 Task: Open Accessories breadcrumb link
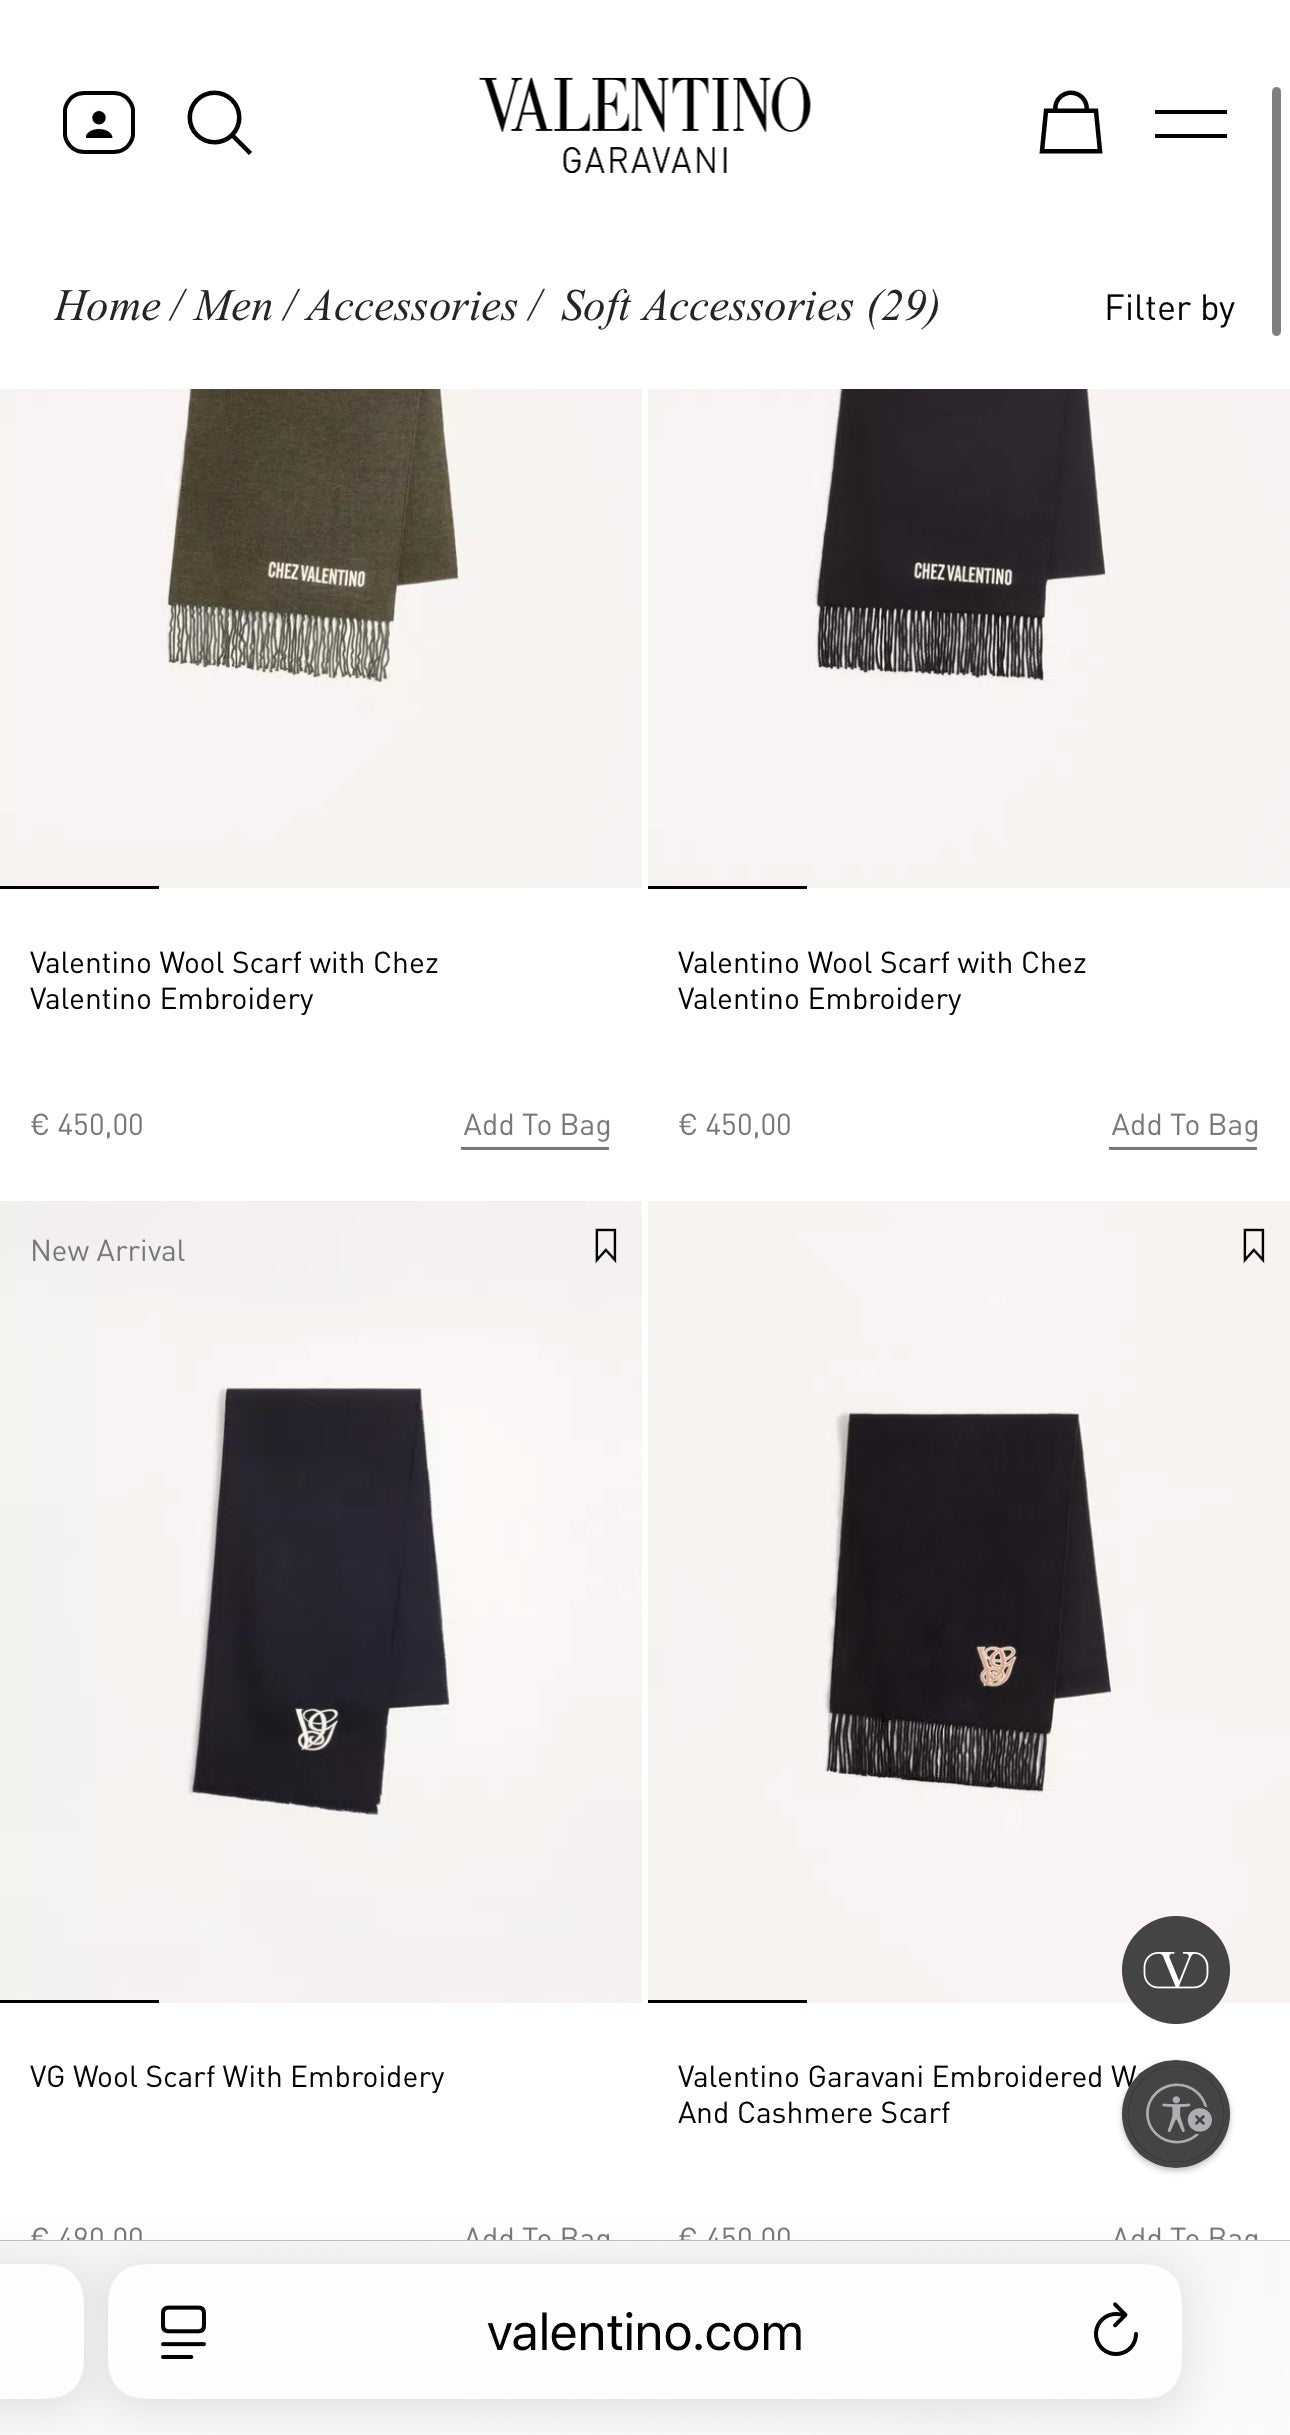pos(411,306)
